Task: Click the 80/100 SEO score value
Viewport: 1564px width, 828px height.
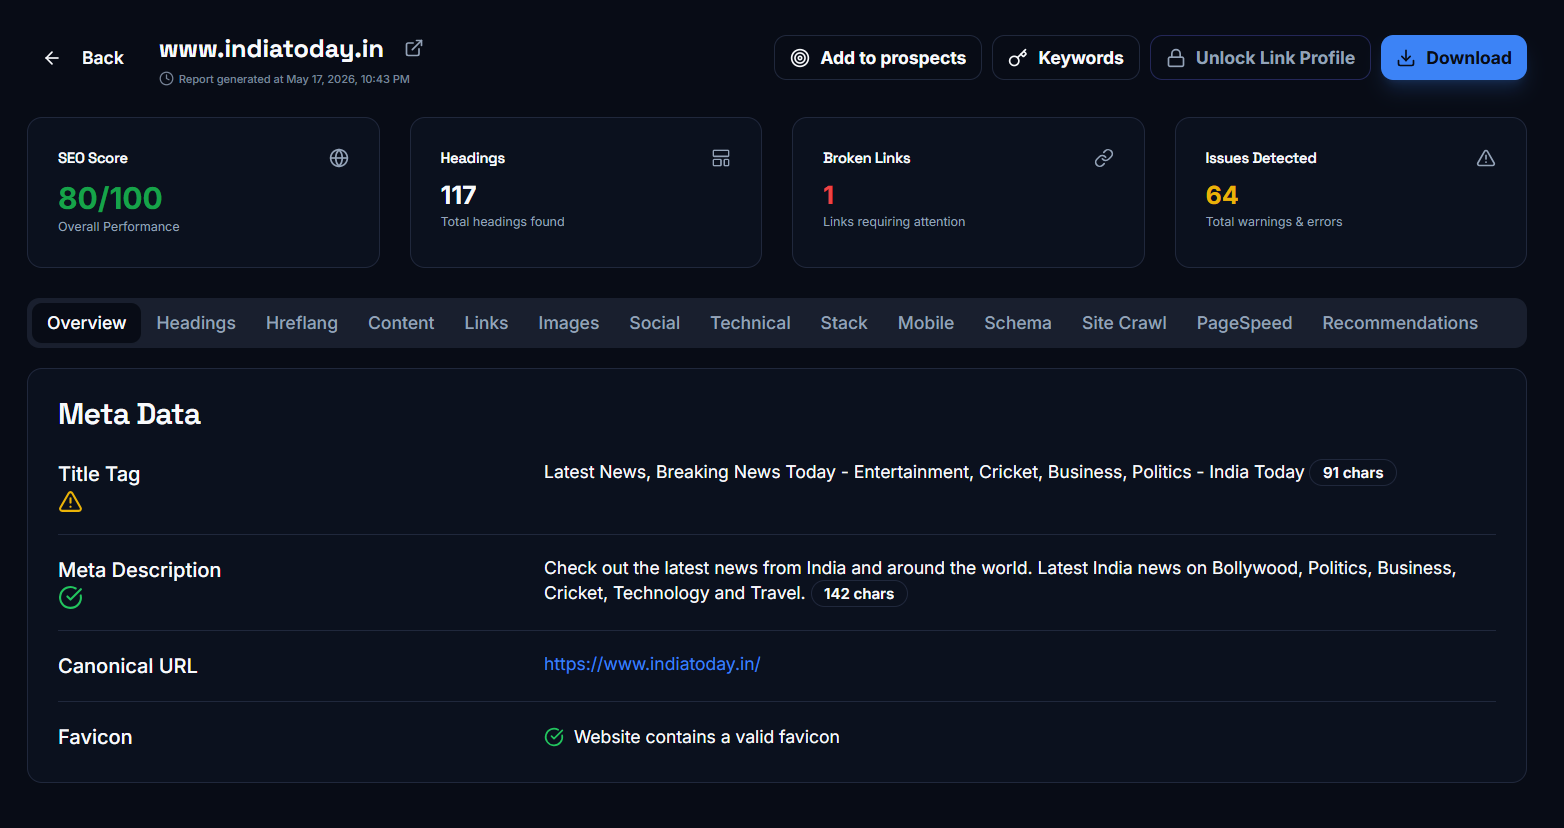Action: click(110, 198)
